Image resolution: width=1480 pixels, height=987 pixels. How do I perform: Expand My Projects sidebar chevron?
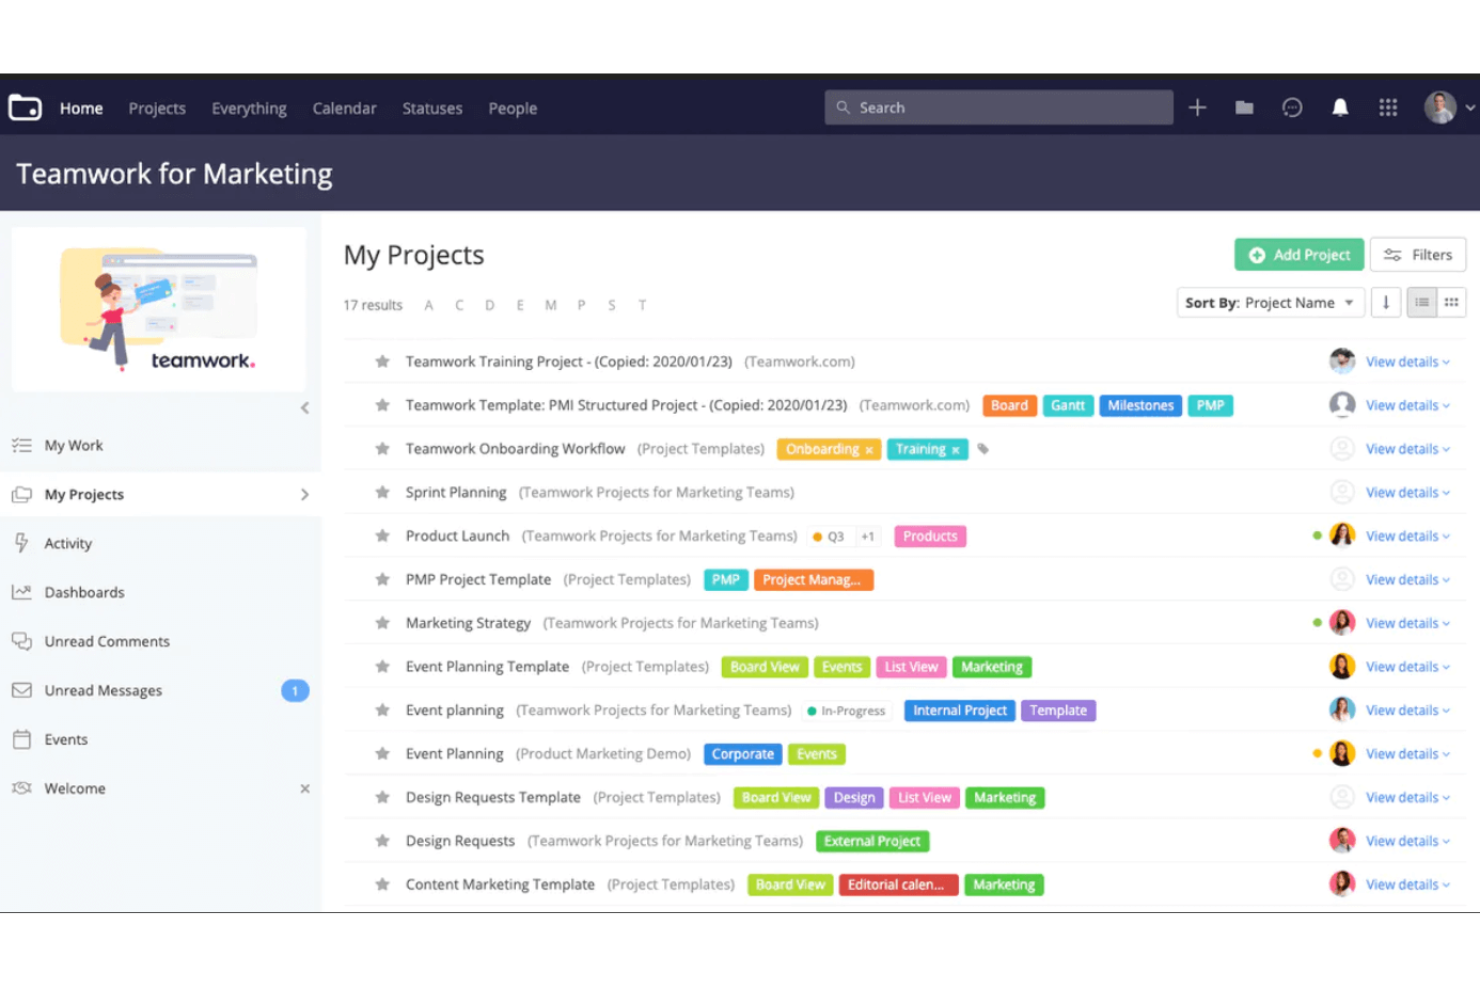coord(305,494)
